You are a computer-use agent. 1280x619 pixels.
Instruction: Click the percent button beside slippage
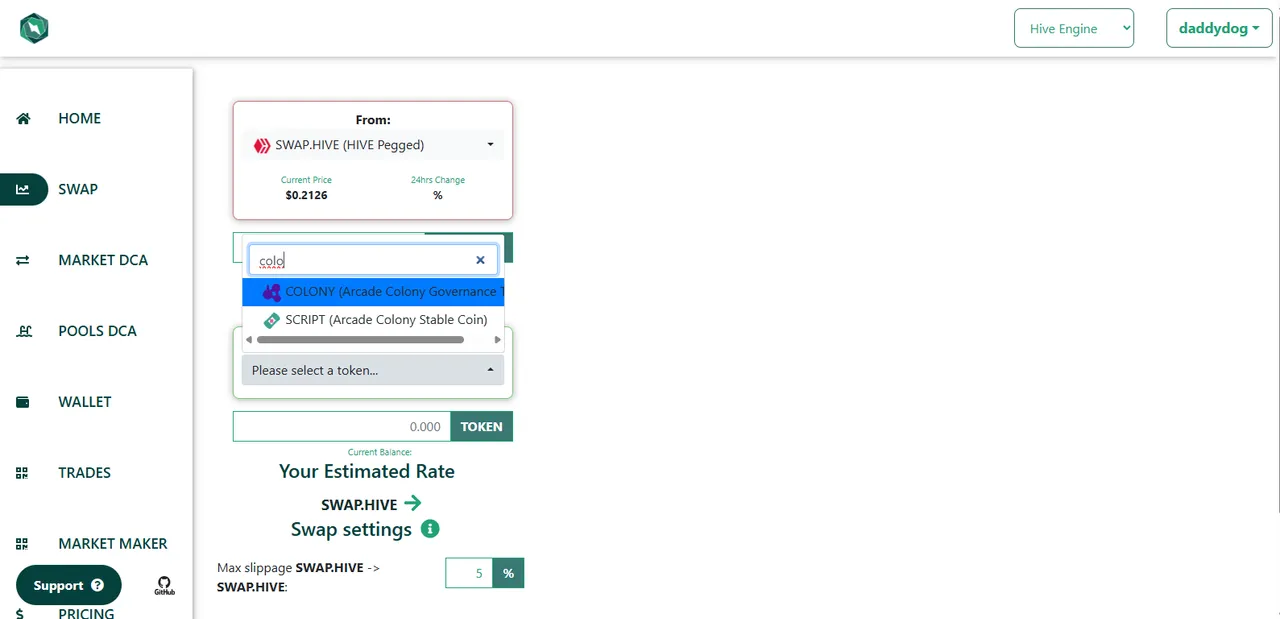tap(509, 573)
